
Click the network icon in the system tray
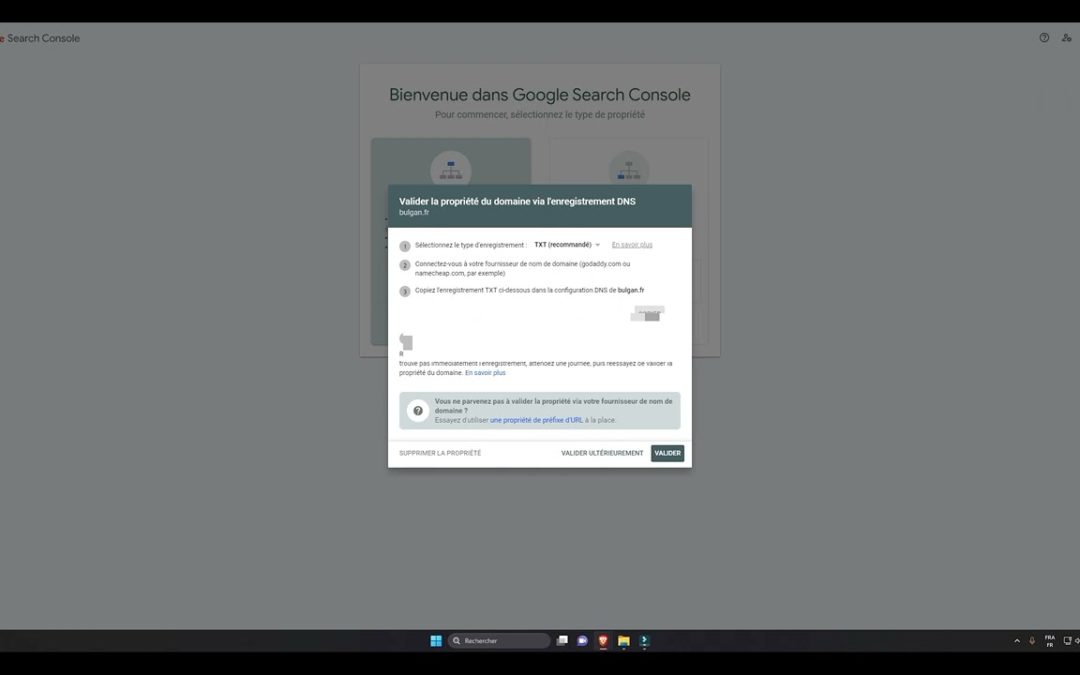(x=1068, y=641)
